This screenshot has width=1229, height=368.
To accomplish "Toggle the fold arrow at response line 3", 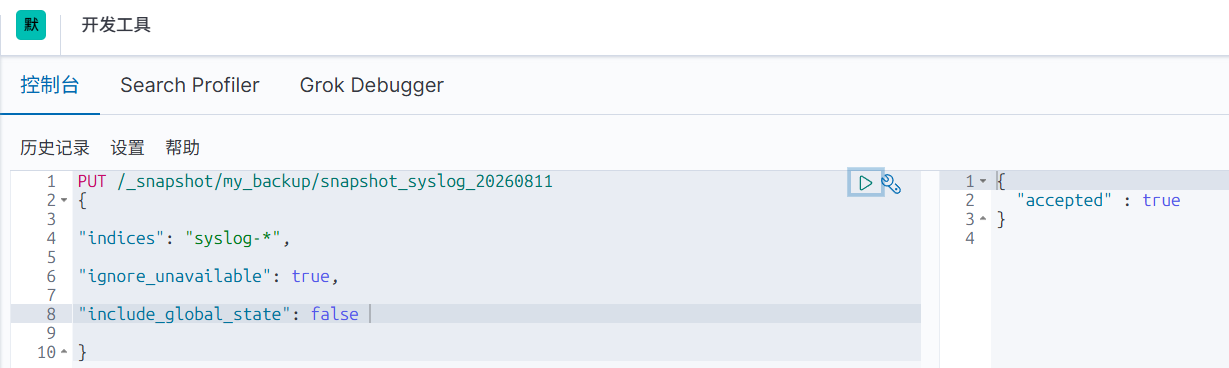I will point(983,219).
